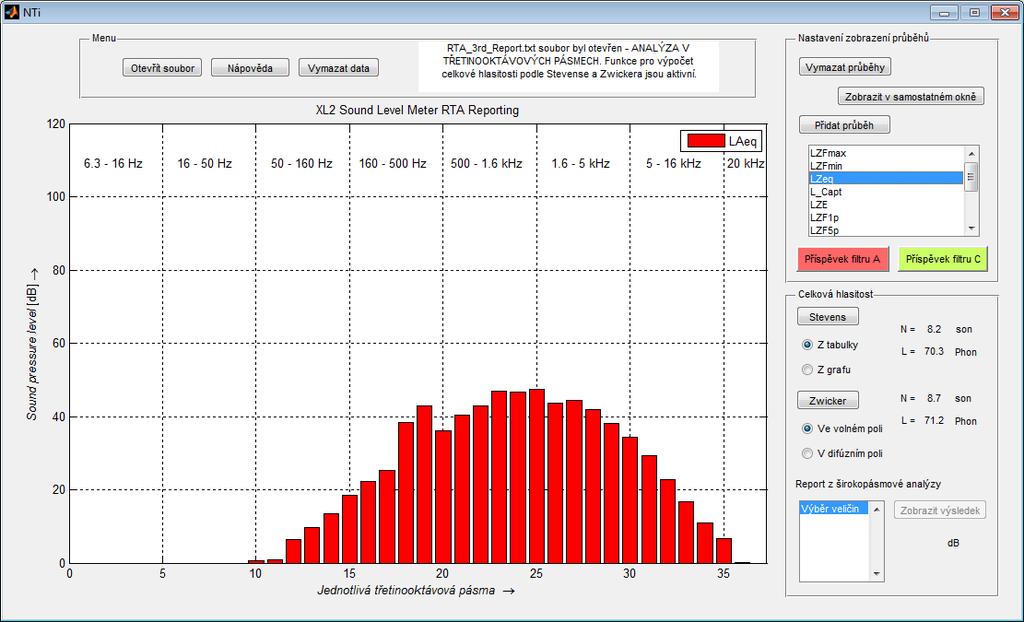Viewport: 1024px width, 622px height.
Task: Click the '160 - 500 Hz' band label
Action: [x=392, y=163]
